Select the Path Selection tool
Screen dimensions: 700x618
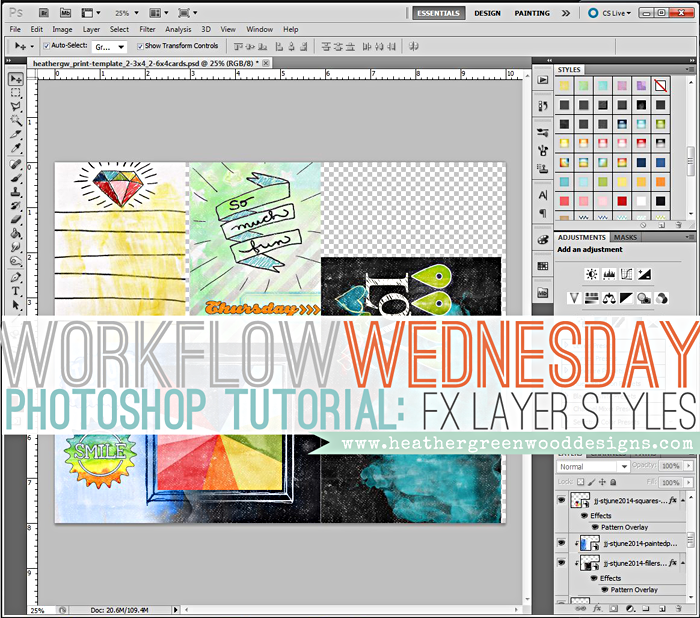(x=16, y=305)
